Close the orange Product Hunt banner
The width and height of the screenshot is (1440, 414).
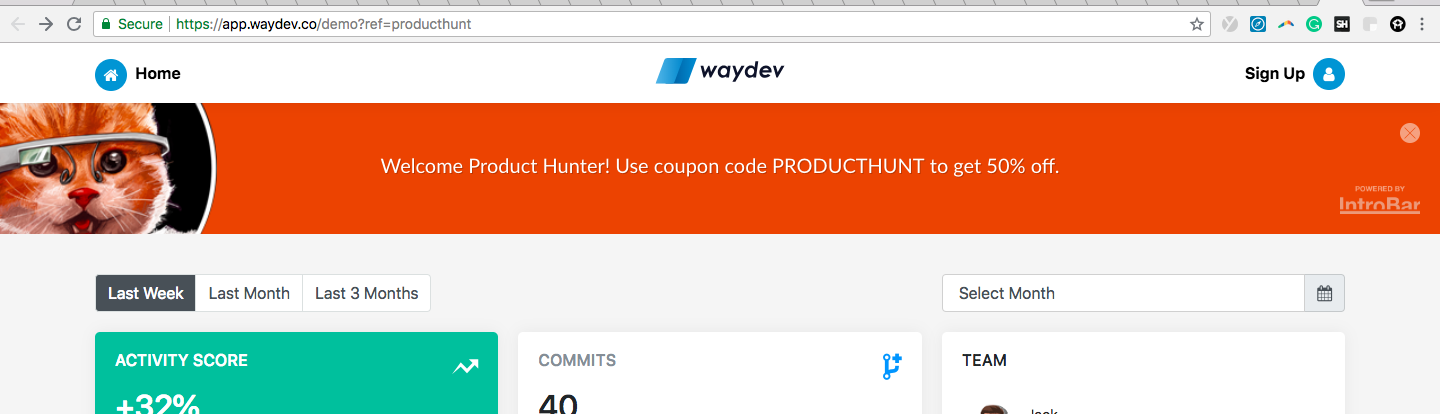point(1410,133)
